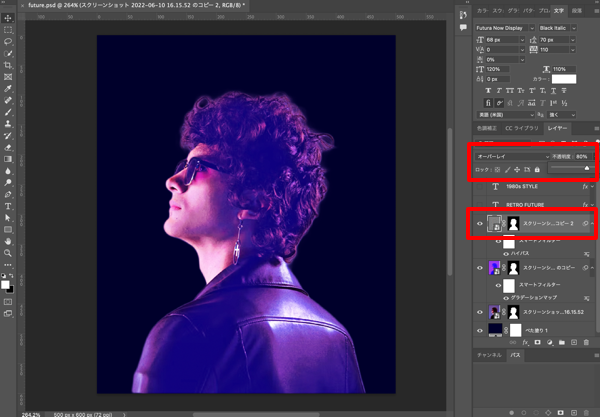Viewport: 600px width, 417px height.
Task: Open the Comments panel icon
Action: pos(463,28)
